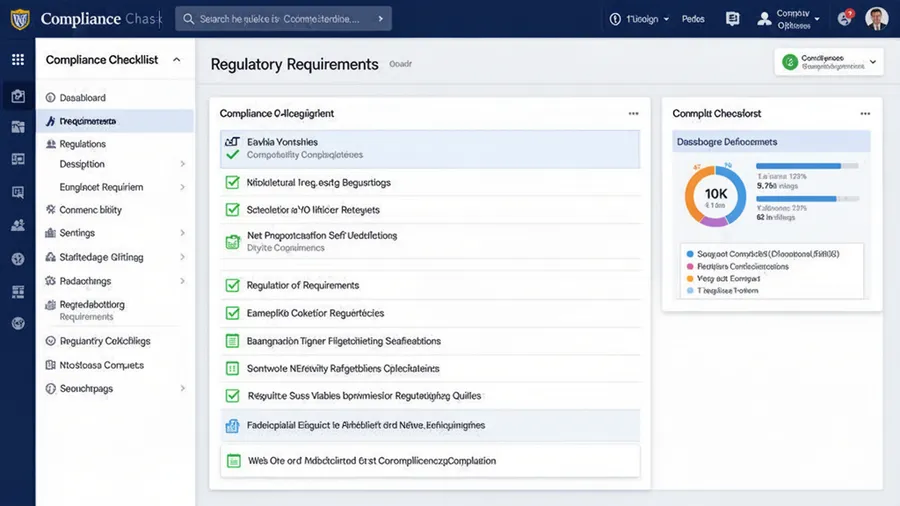Screen dimensions: 900x506
Task: Click into the header search field
Action: click(x=284, y=19)
